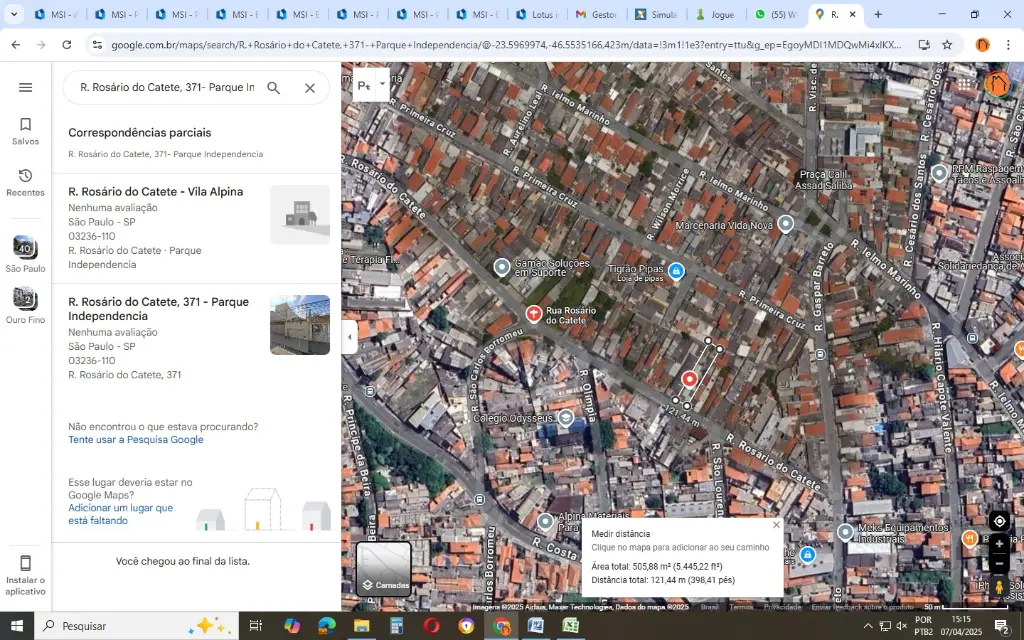Open the tab search dropdown arrow
The width and height of the screenshot is (1024, 640).
(x=14, y=14)
